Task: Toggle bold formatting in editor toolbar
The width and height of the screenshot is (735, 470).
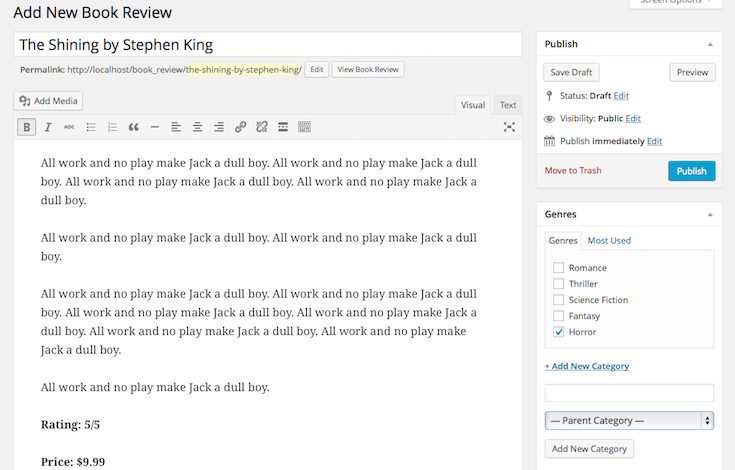Action: (27, 127)
